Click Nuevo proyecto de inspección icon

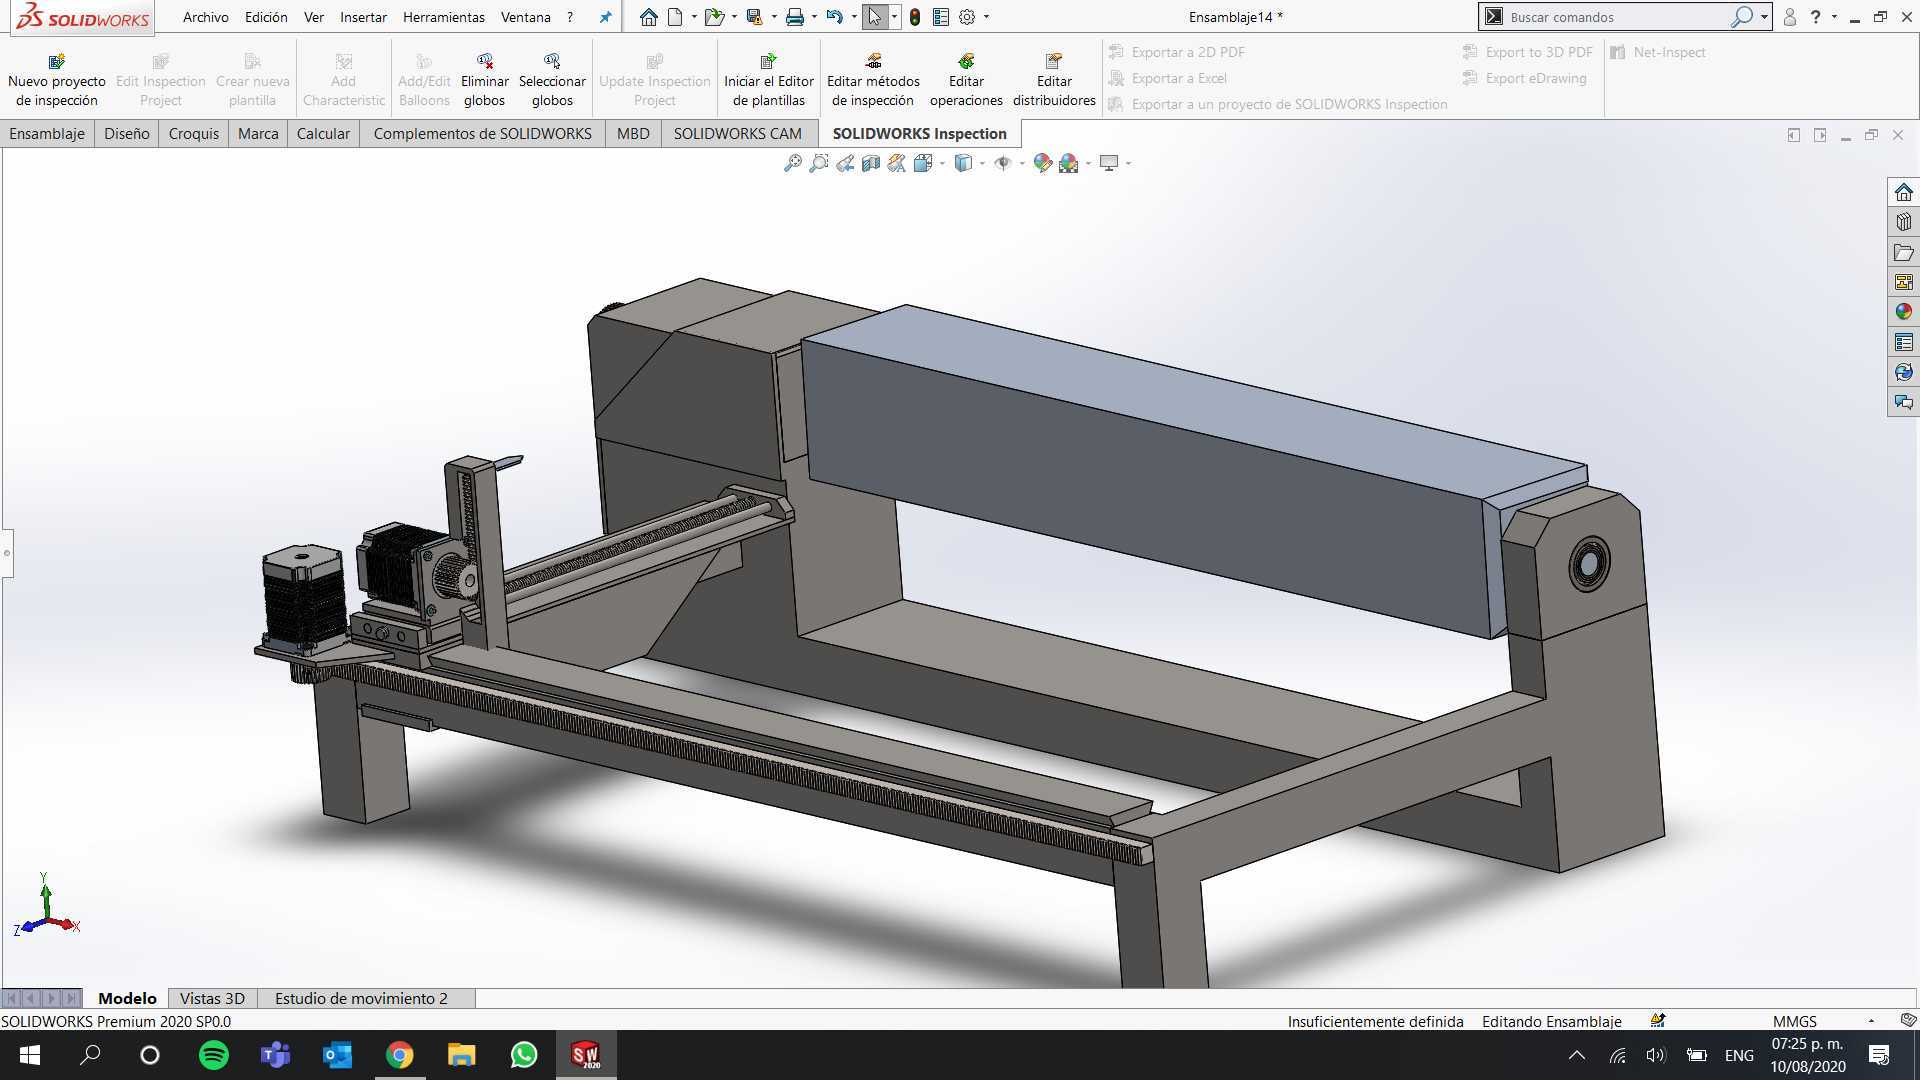tap(57, 62)
